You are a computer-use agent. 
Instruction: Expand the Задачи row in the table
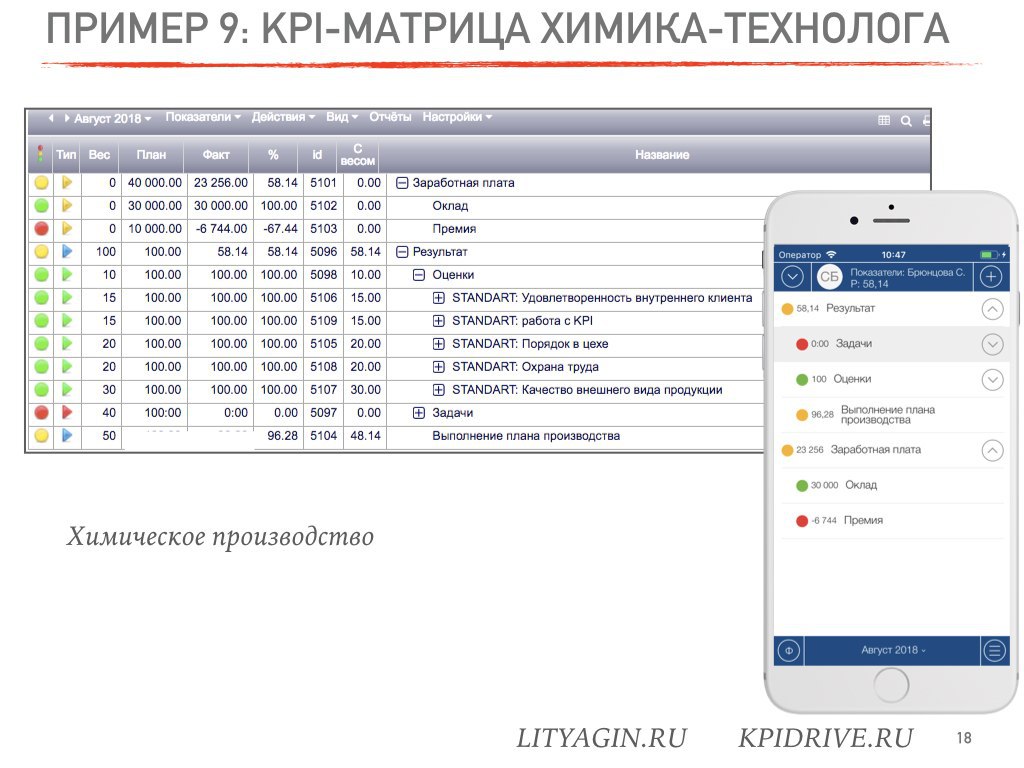click(x=419, y=413)
